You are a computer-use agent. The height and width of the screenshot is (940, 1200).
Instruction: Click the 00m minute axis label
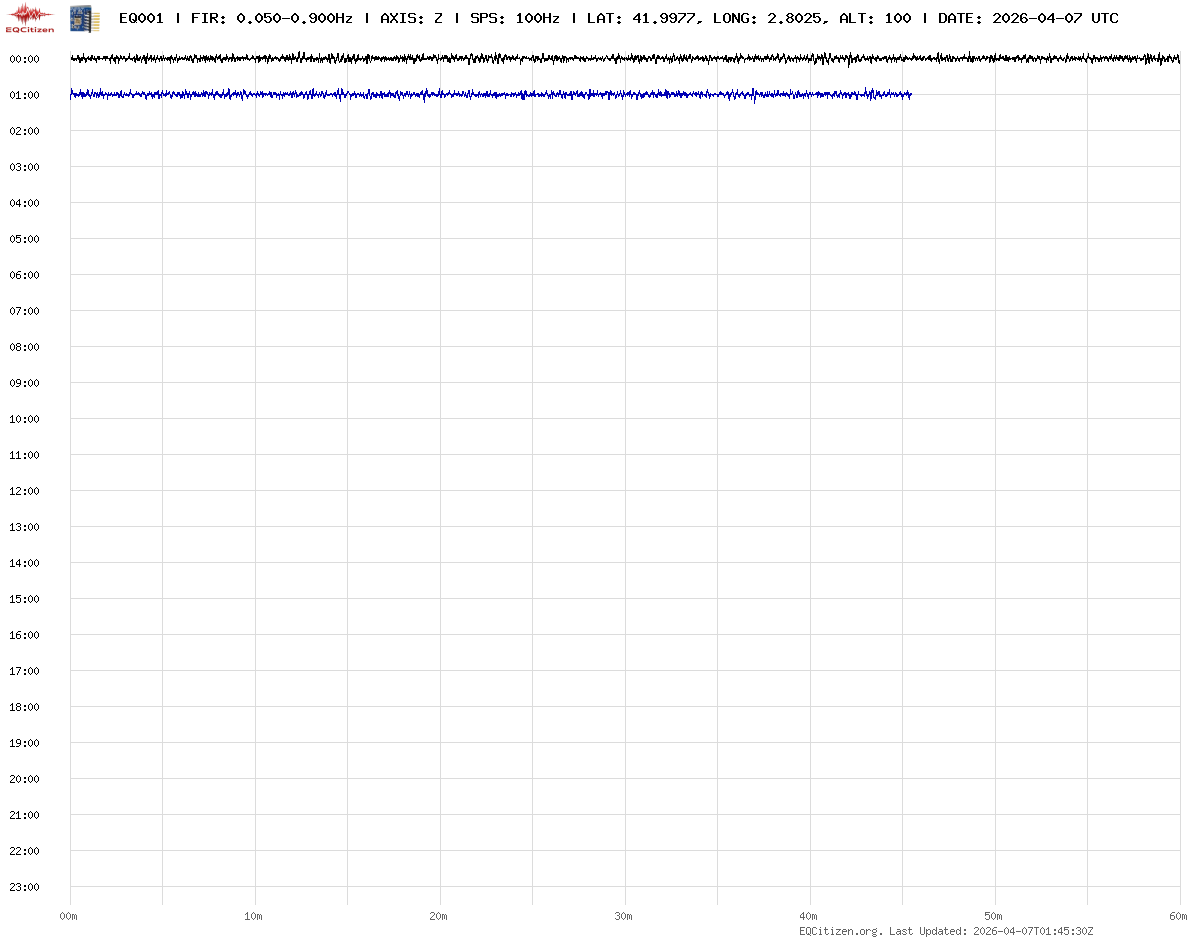(x=69, y=916)
